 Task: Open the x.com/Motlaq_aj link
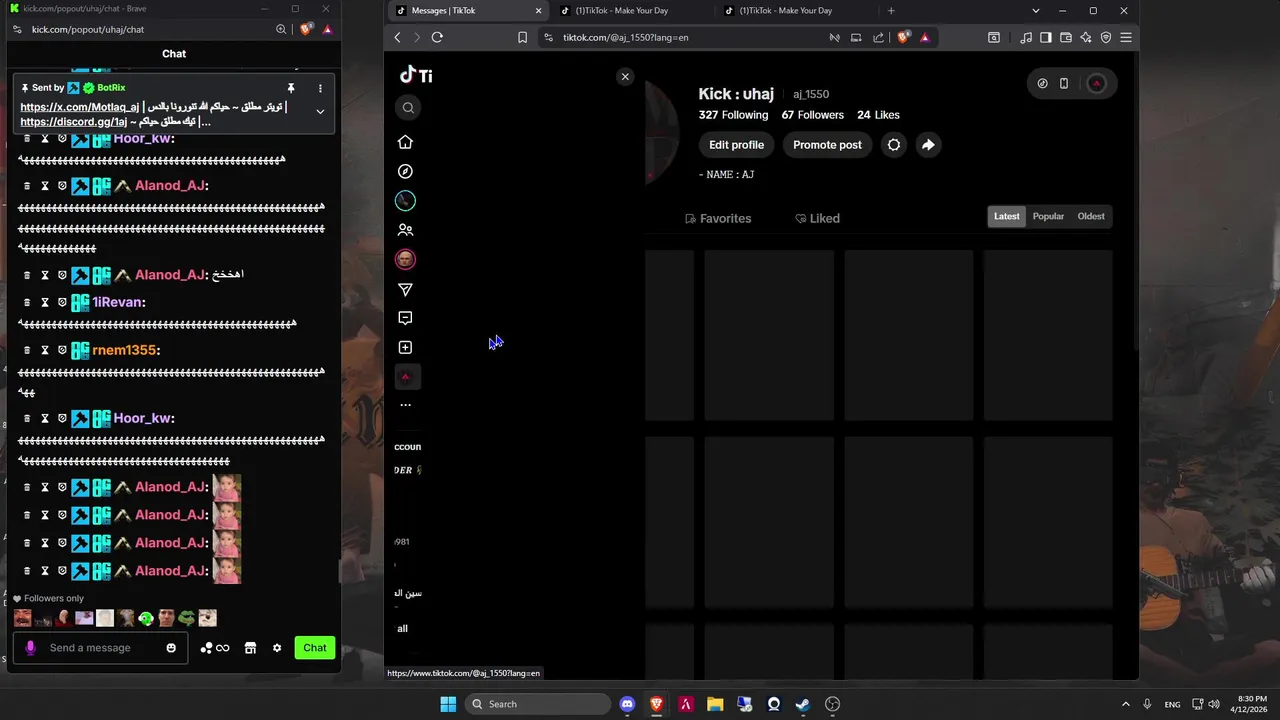pos(80,107)
